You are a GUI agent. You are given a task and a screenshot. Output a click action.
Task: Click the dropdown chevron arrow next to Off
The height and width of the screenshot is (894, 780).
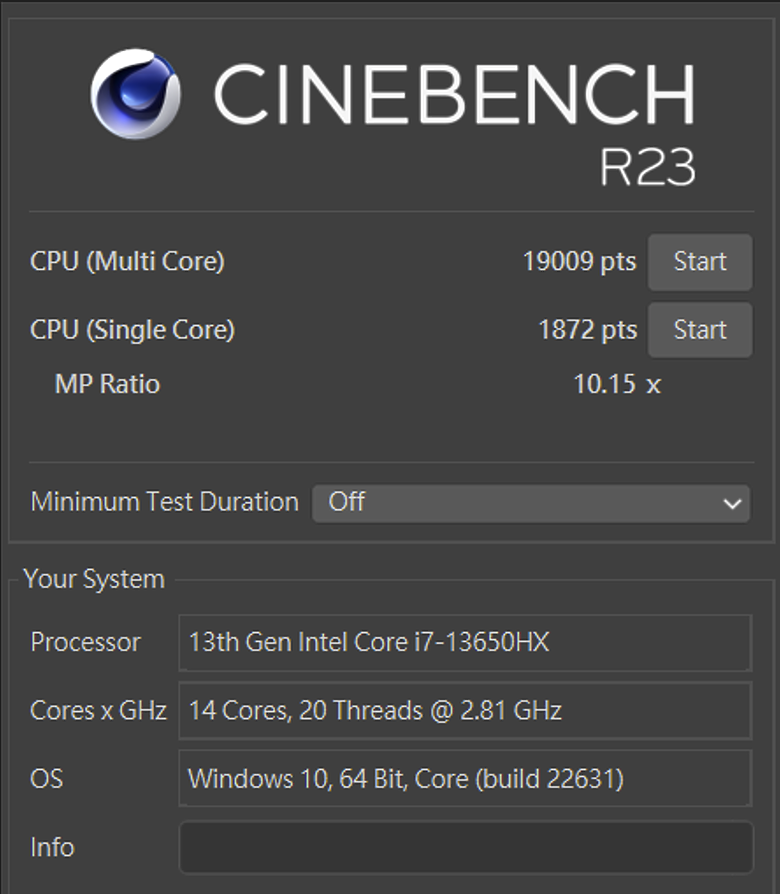coord(732,503)
